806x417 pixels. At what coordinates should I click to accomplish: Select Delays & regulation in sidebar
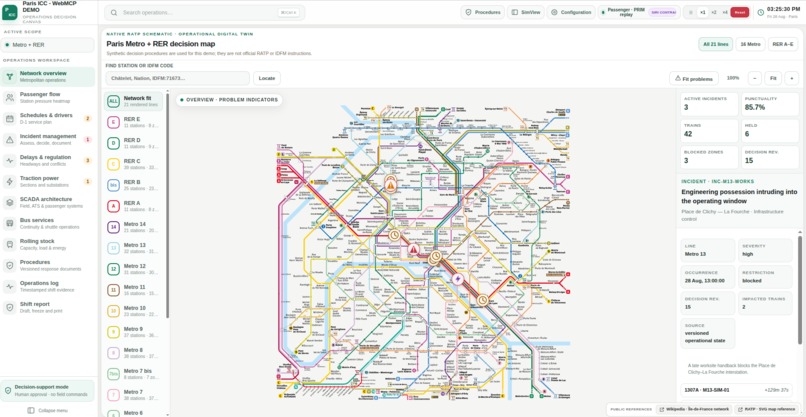point(48,160)
